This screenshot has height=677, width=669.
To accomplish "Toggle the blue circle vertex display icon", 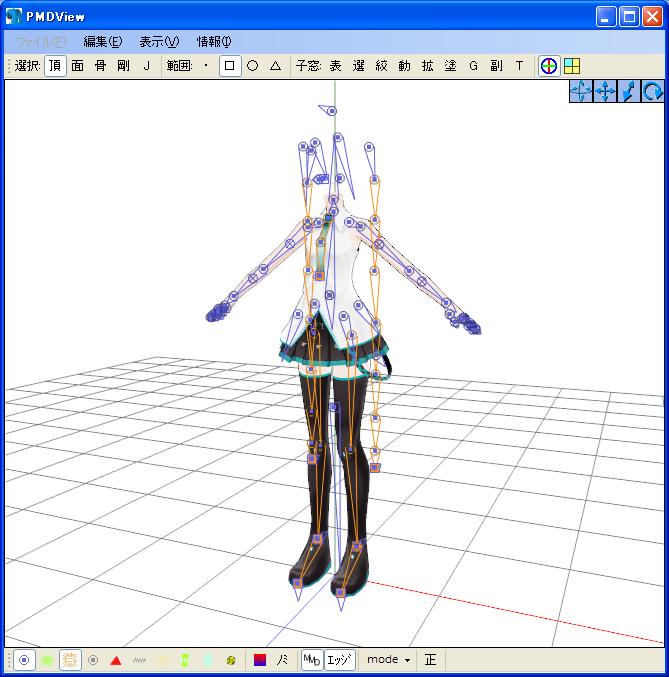I will 24,660.
